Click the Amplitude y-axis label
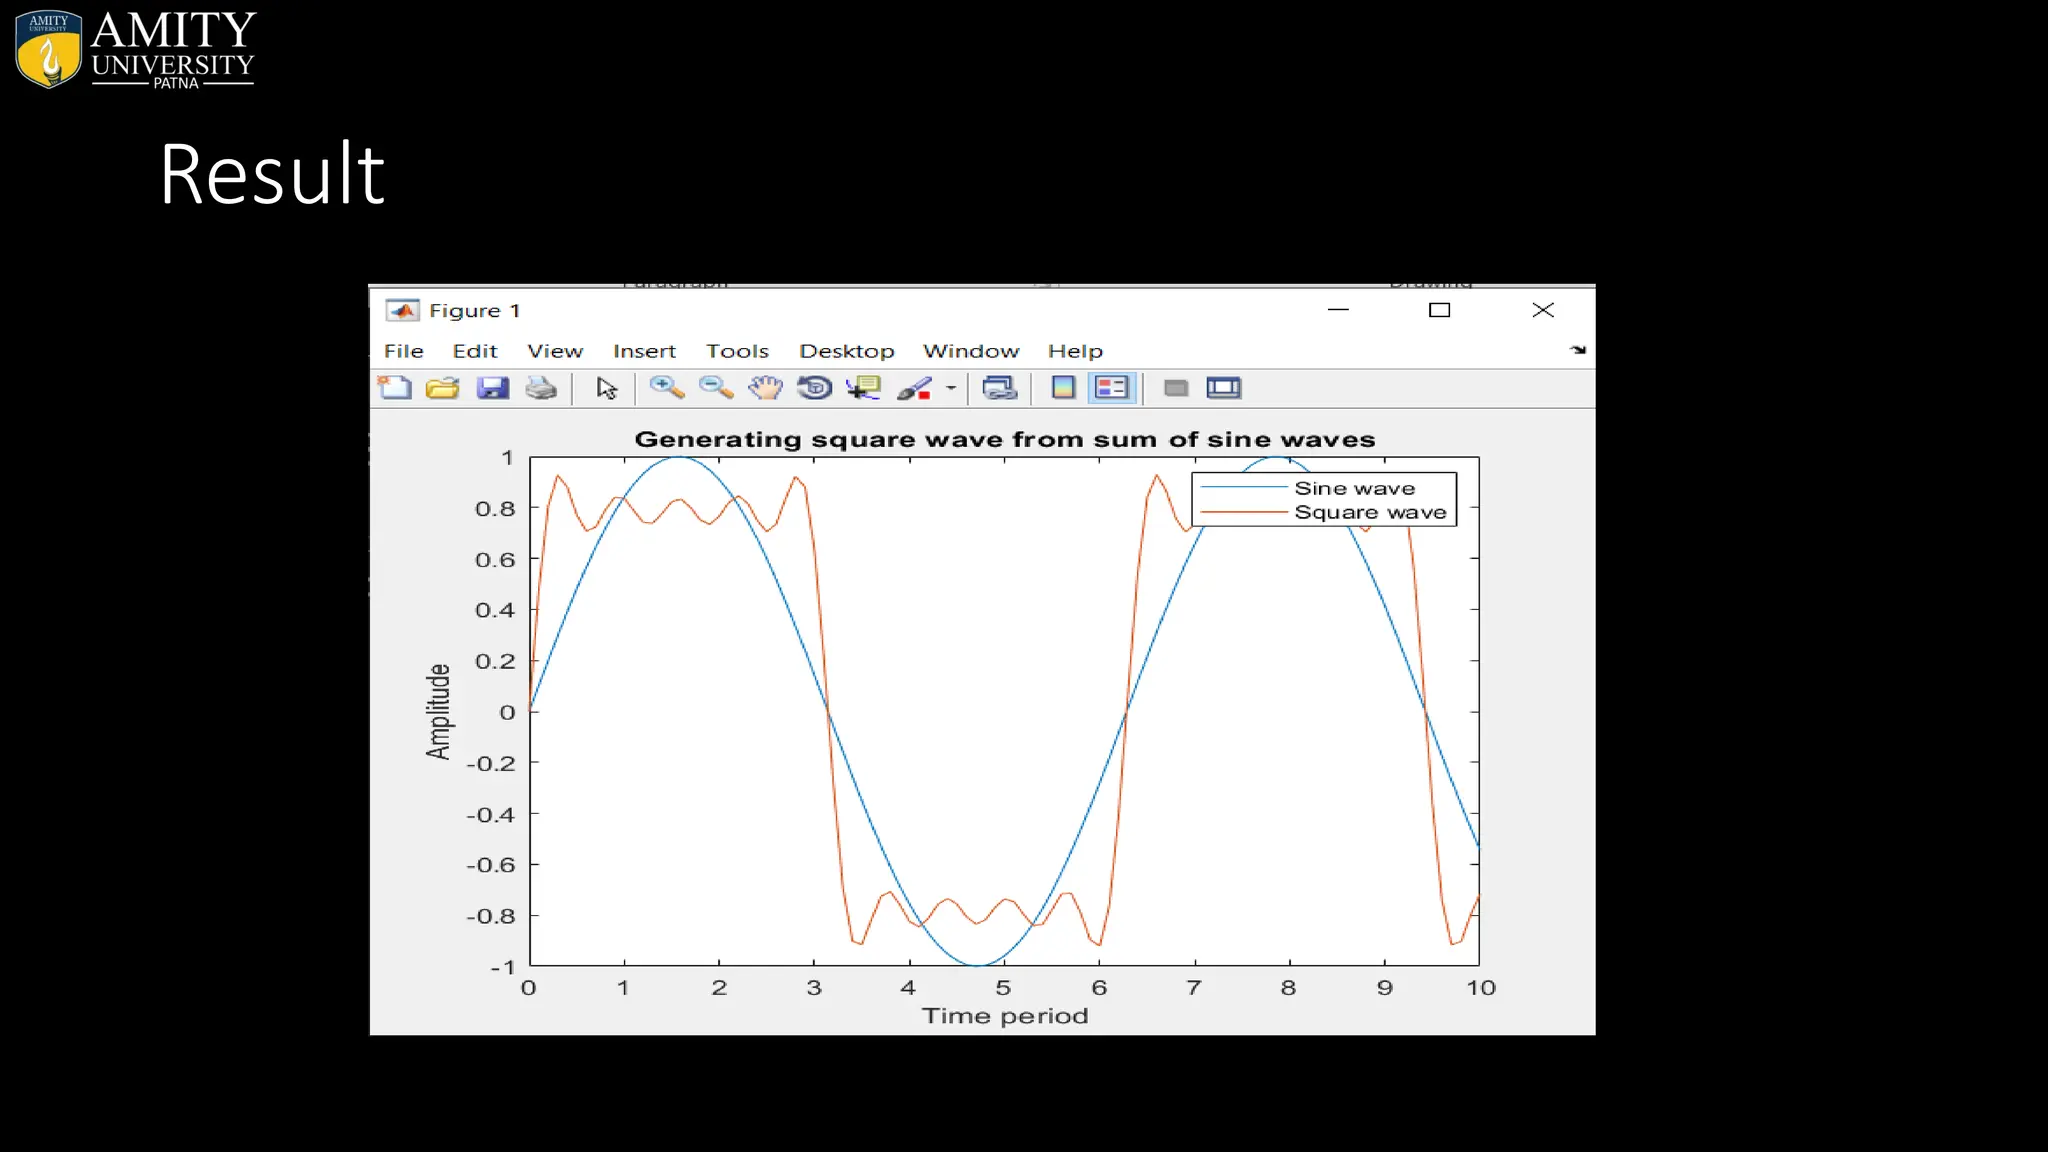 pos(438,711)
